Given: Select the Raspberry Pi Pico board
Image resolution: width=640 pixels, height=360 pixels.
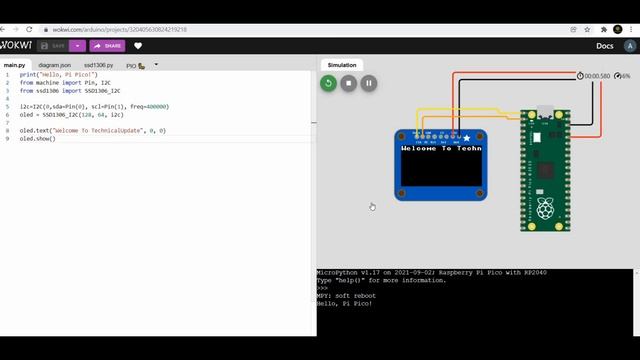Looking at the screenshot, I should (545, 169).
